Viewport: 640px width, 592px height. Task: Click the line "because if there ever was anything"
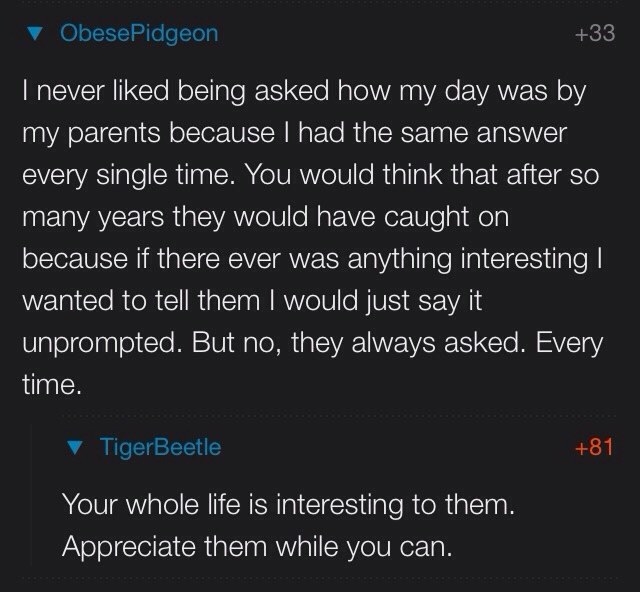coord(312,260)
